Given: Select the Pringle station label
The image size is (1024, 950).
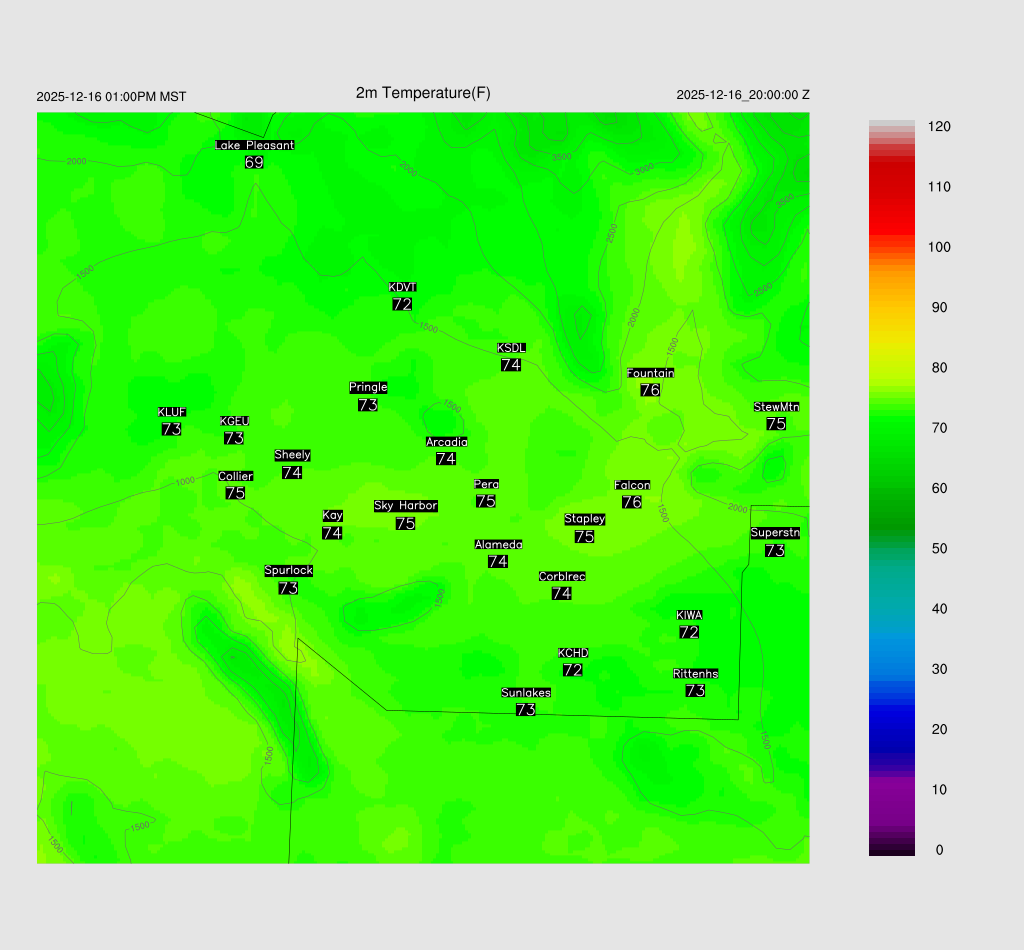Looking at the screenshot, I should pyautogui.click(x=368, y=388).
